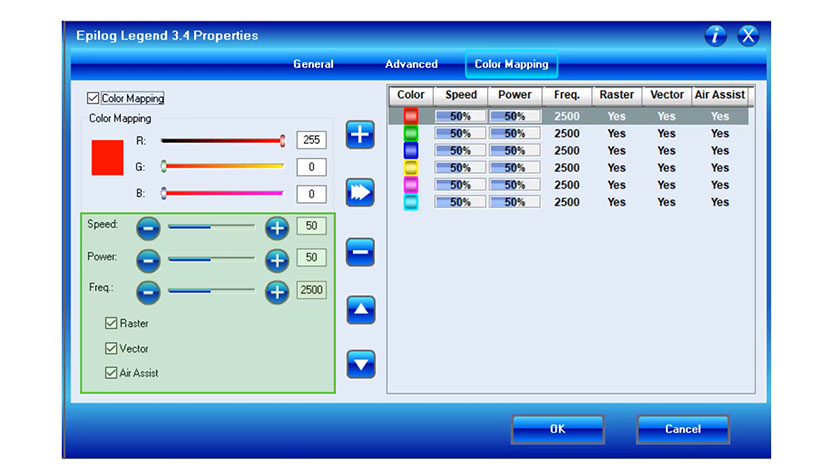Image resolution: width=830 pixels, height=473 pixels.
Task: Select the Color Mapping tab
Action: [511, 65]
